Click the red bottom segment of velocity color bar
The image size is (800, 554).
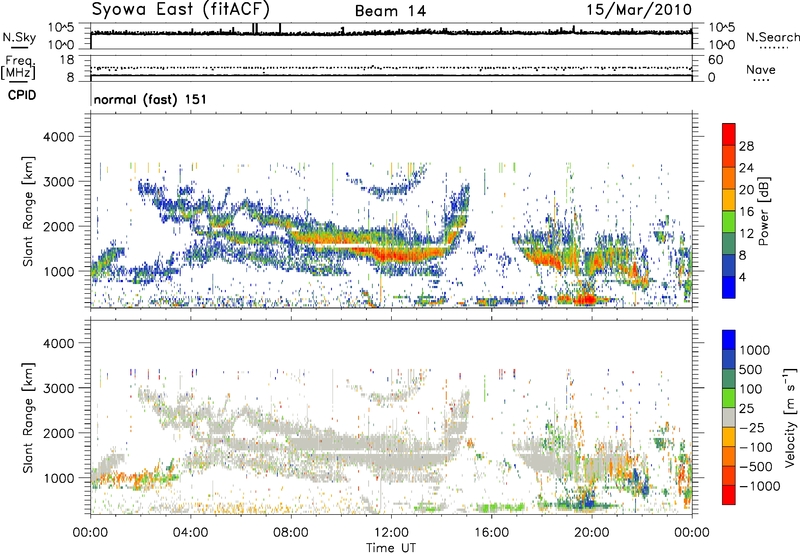729,495
